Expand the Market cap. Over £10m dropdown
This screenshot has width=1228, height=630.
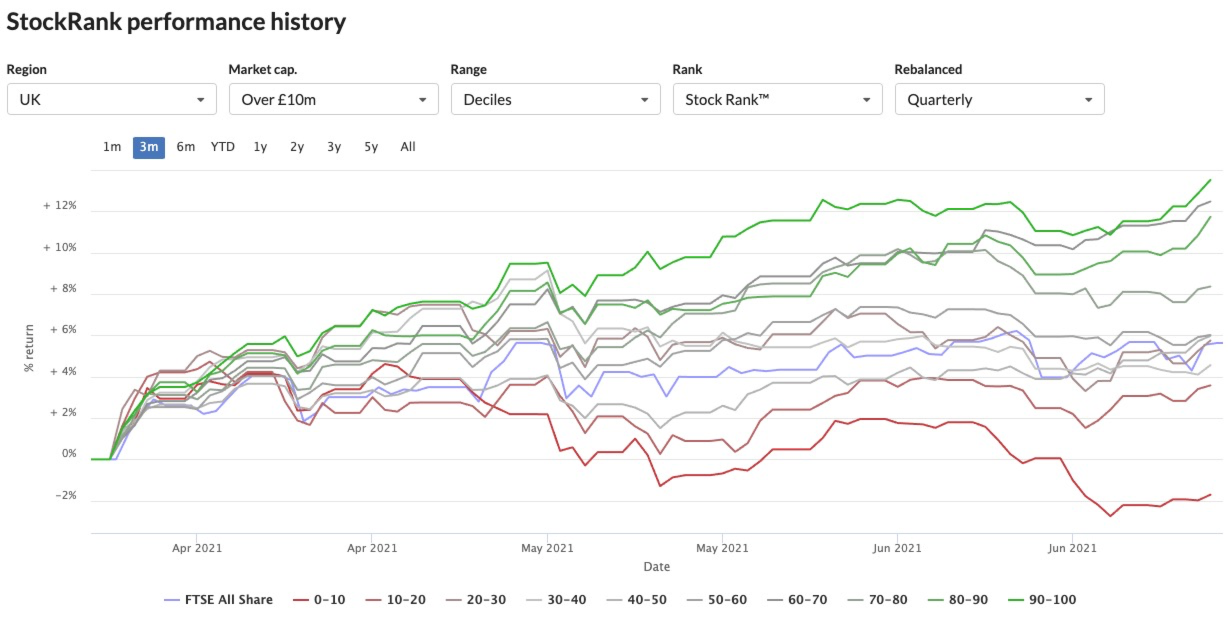click(334, 99)
